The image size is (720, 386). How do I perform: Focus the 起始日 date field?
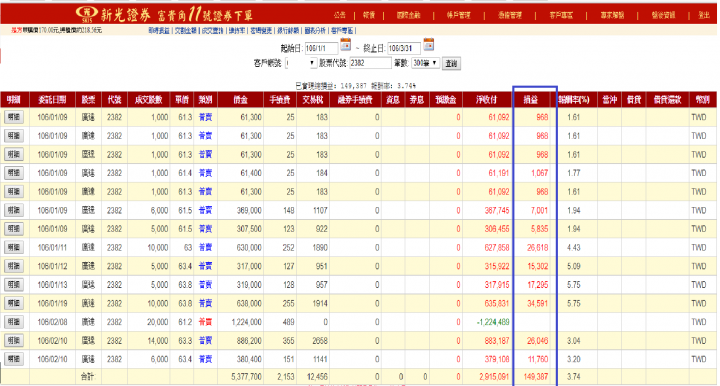321,48
